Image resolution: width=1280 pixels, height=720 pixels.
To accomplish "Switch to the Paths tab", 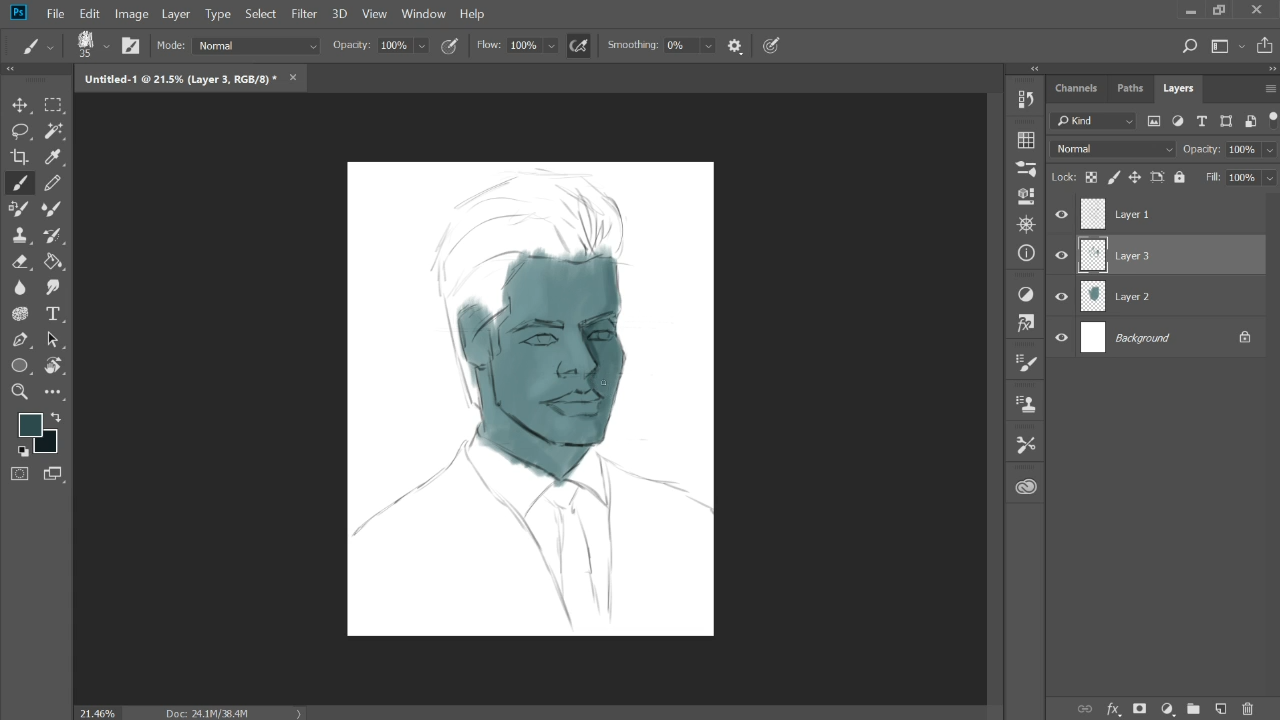I will pyautogui.click(x=1130, y=88).
